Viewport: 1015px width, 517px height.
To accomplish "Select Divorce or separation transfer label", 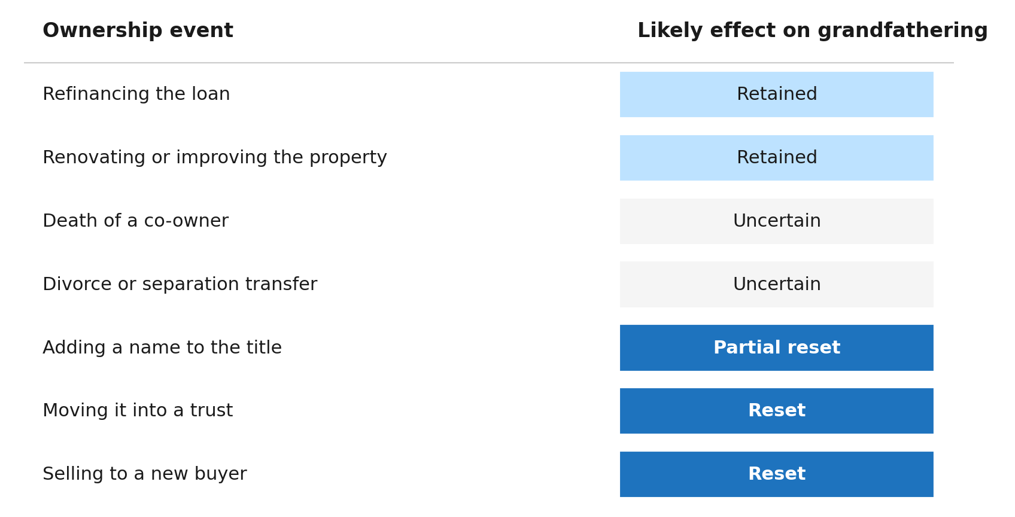I will 180,284.
